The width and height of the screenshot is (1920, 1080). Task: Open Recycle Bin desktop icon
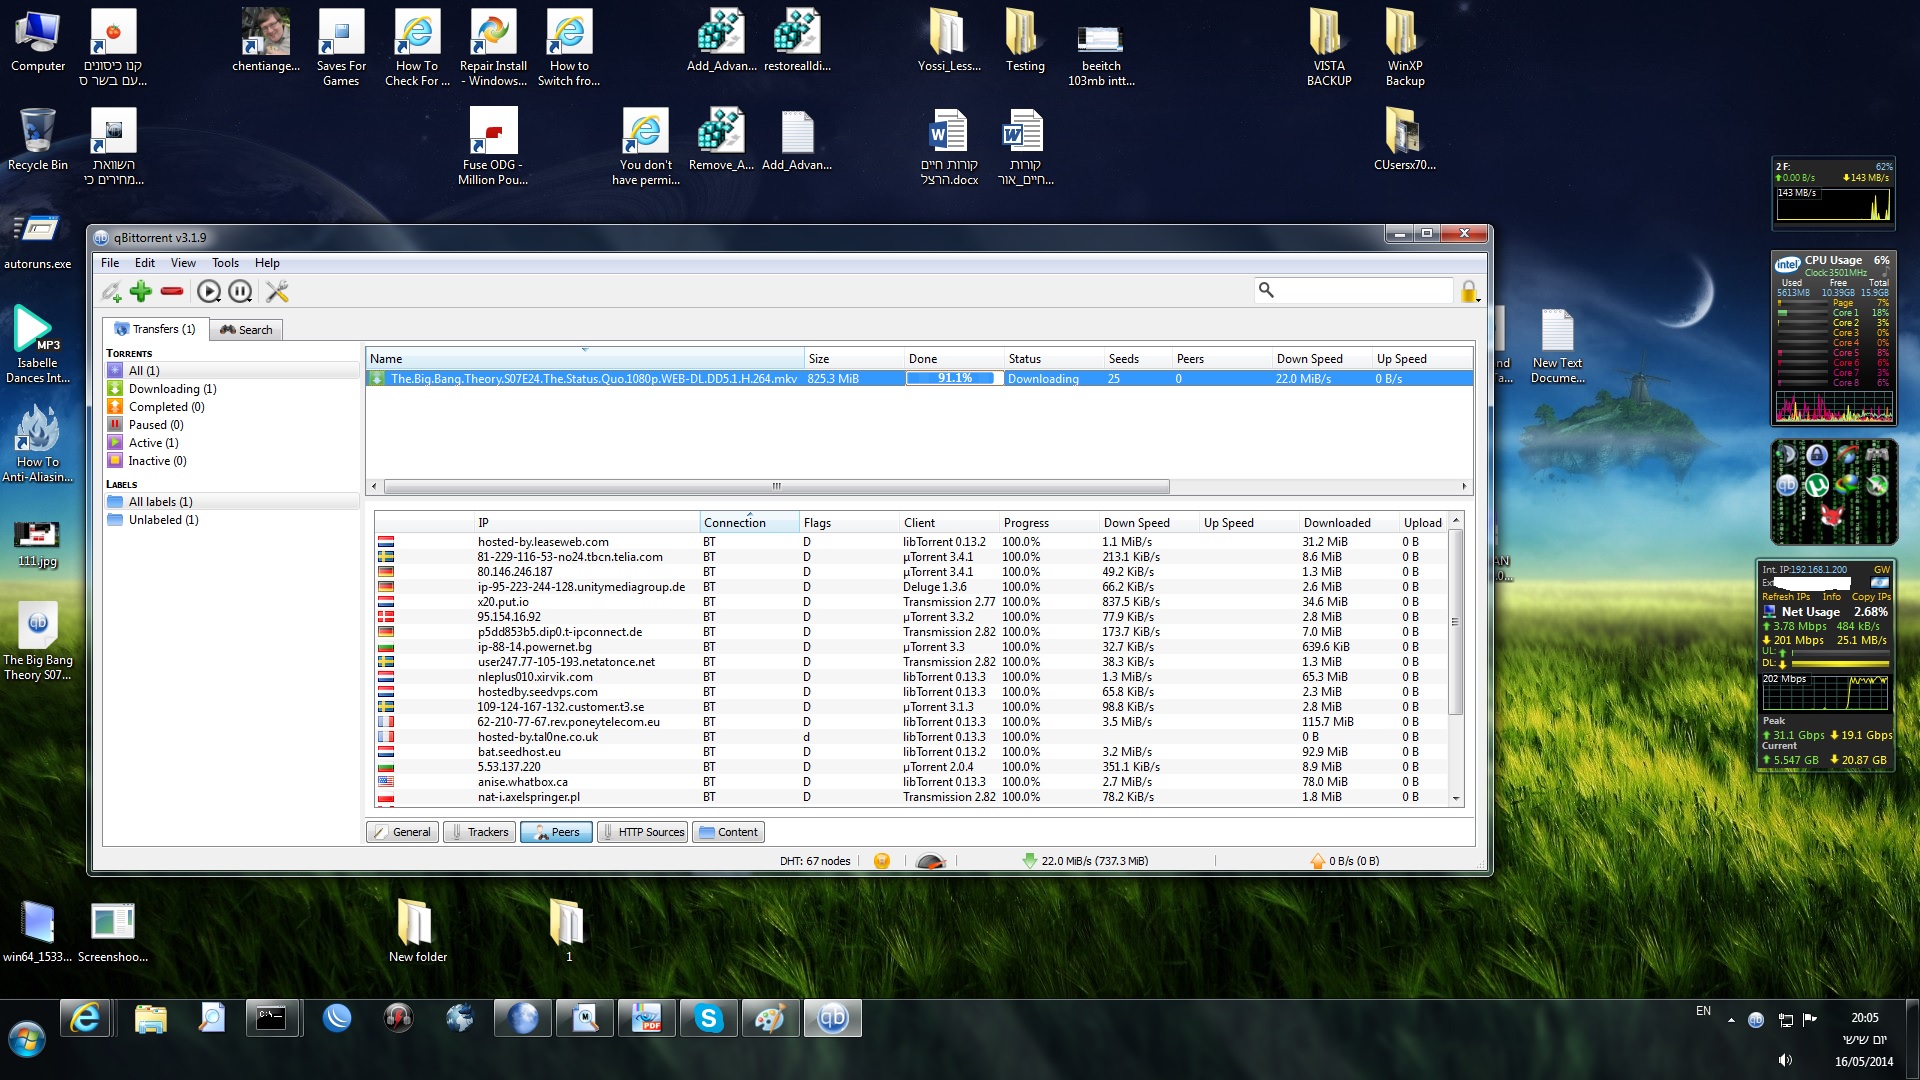coord(38,140)
